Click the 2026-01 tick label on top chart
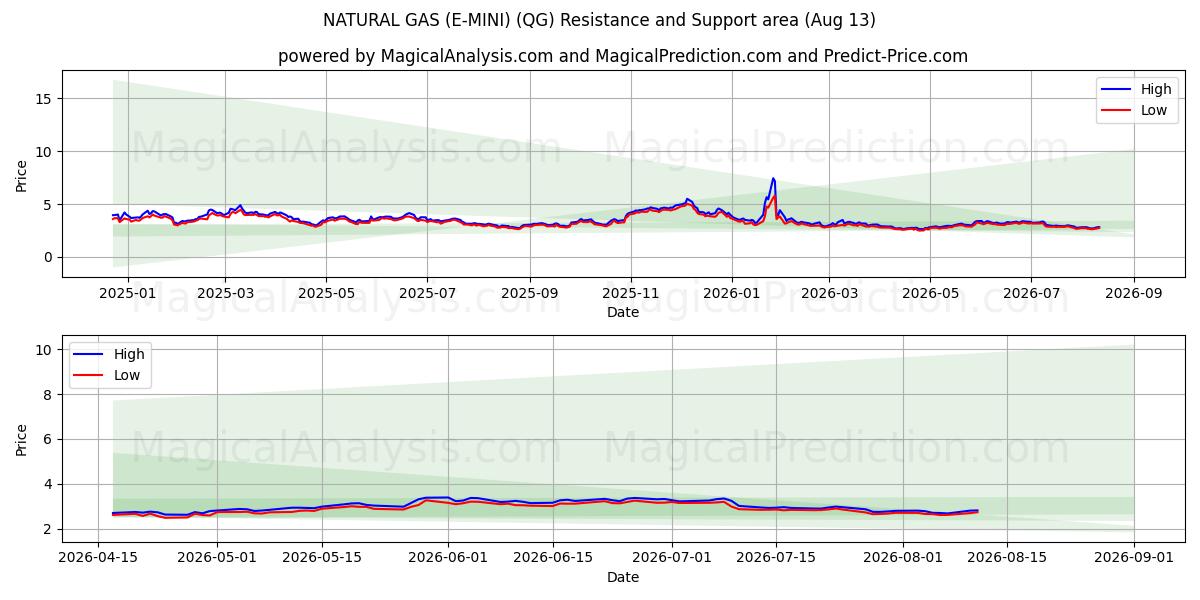 click(732, 293)
